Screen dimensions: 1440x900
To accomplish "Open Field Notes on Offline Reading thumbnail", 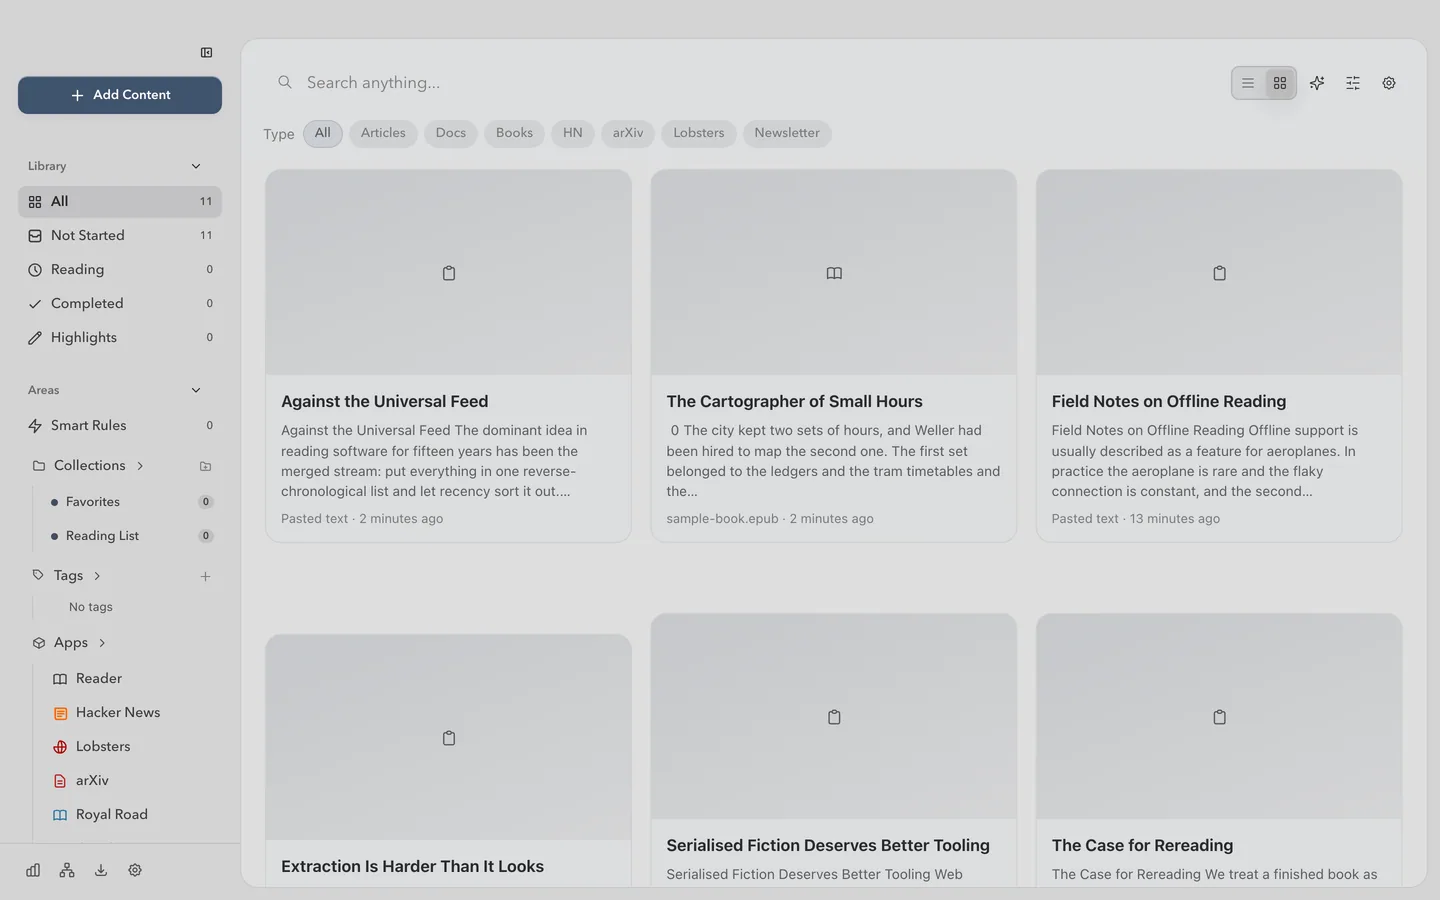I will pyautogui.click(x=1219, y=272).
